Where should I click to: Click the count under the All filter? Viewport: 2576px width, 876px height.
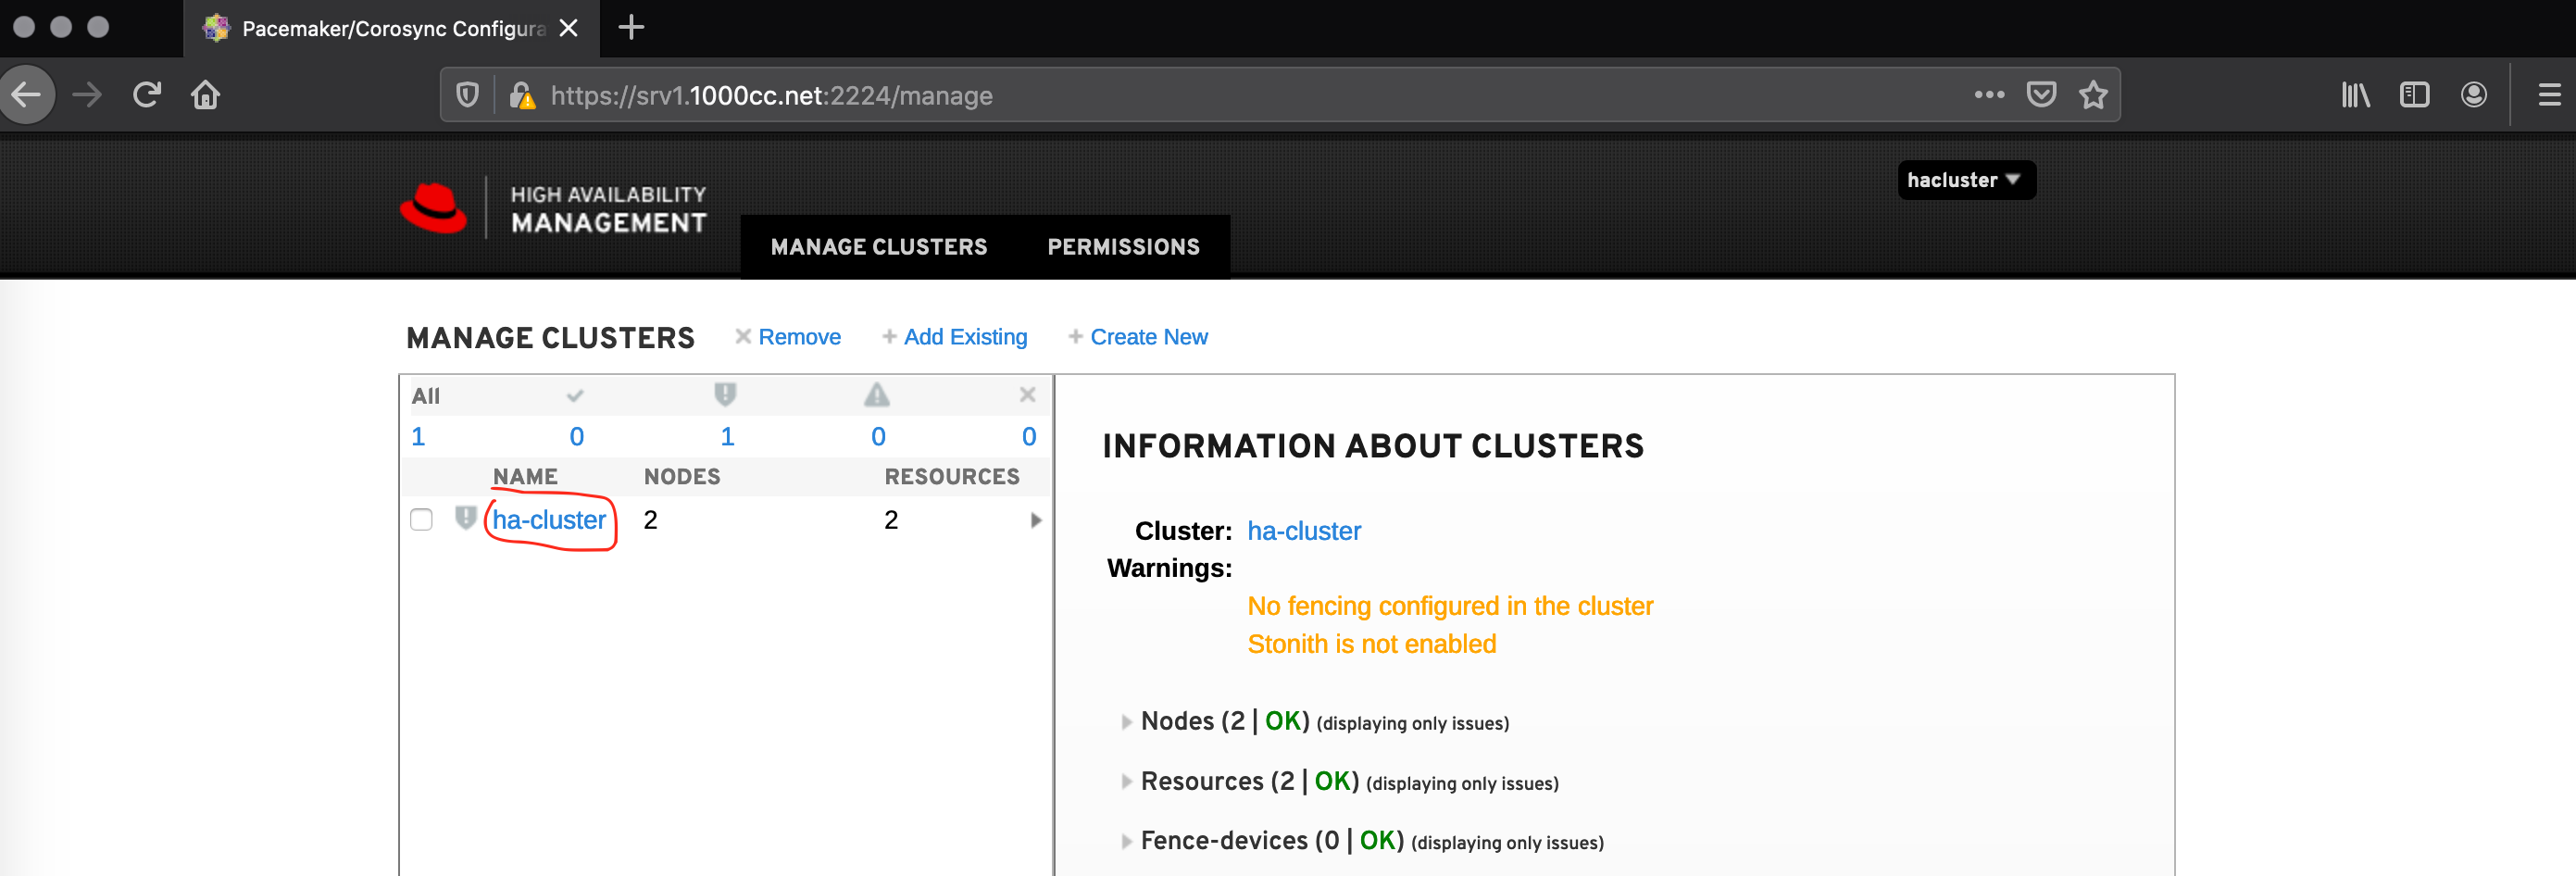[418, 437]
